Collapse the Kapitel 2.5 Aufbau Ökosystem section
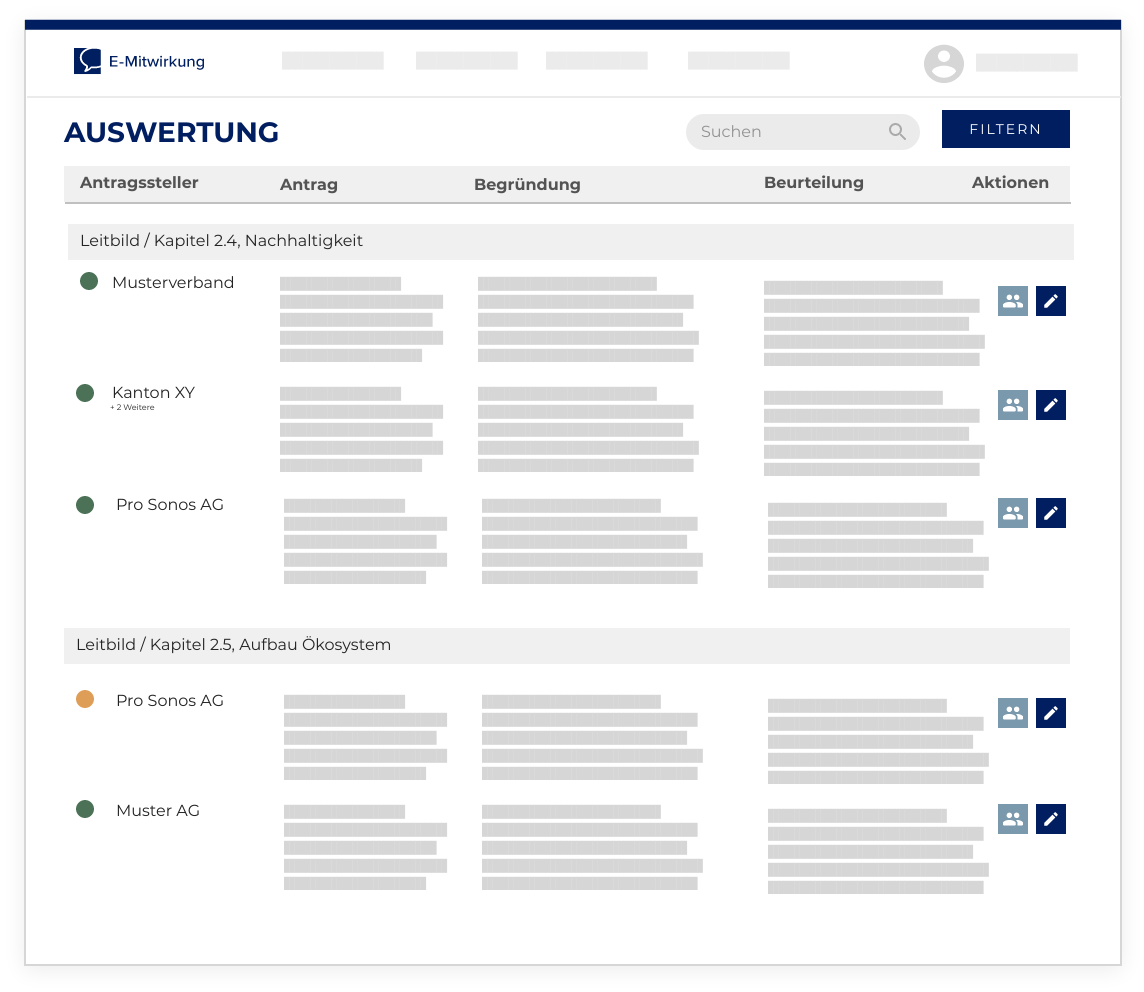The width and height of the screenshot is (1144, 992). [233, 645]
